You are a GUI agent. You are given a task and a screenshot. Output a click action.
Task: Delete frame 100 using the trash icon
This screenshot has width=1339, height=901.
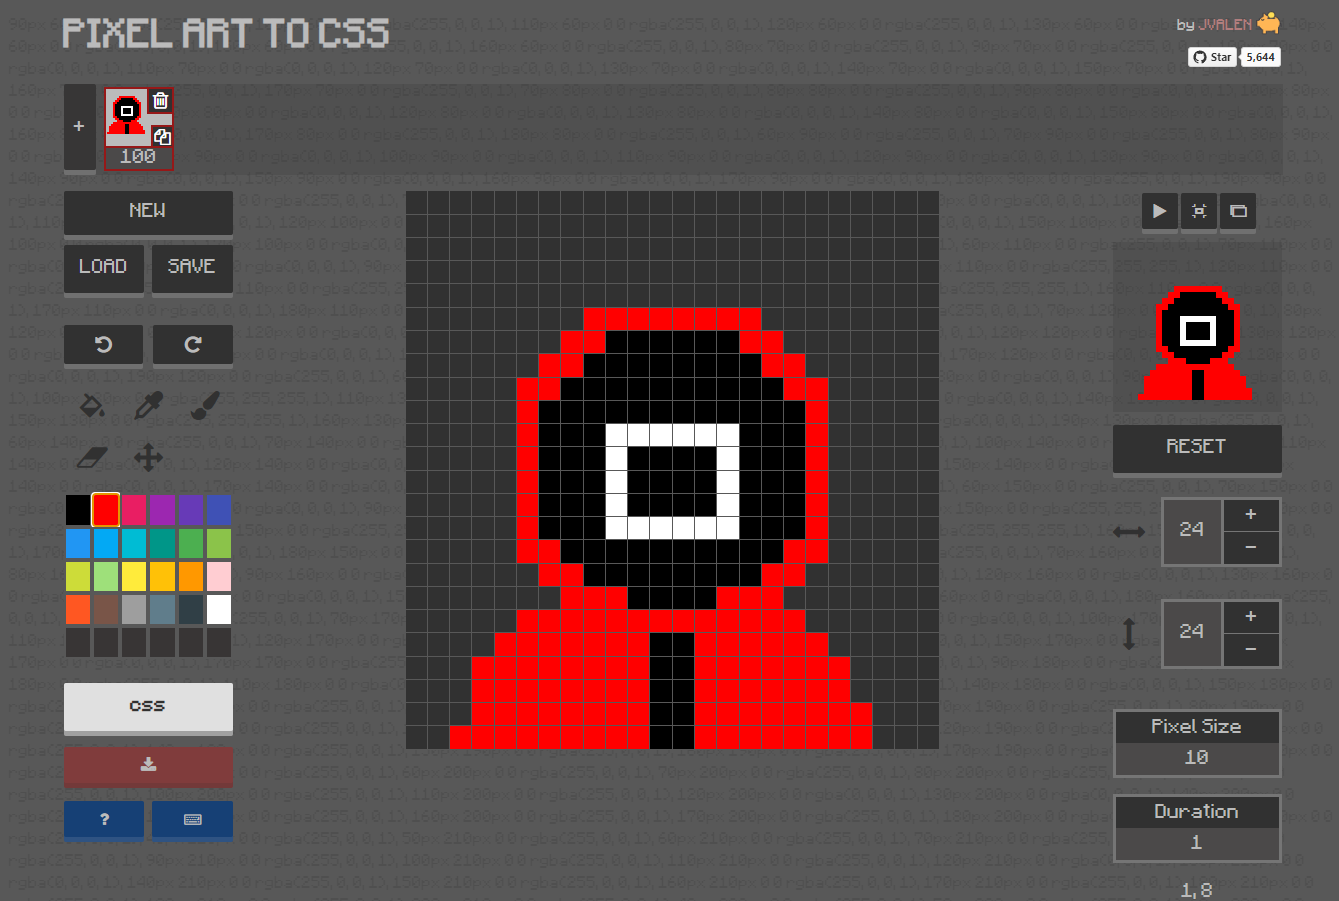pyautogui.click(x=160, y=101)
